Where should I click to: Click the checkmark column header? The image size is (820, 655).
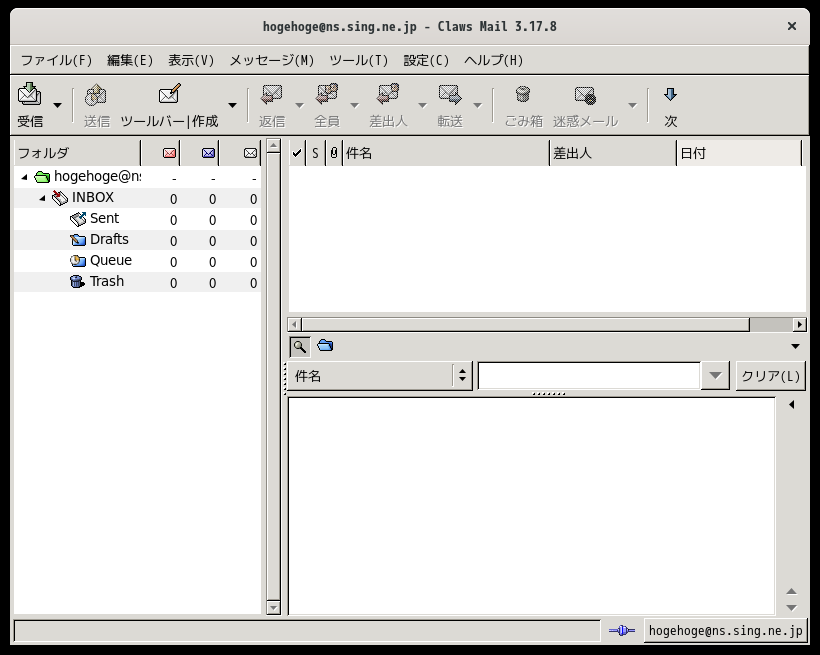[297, 153]
